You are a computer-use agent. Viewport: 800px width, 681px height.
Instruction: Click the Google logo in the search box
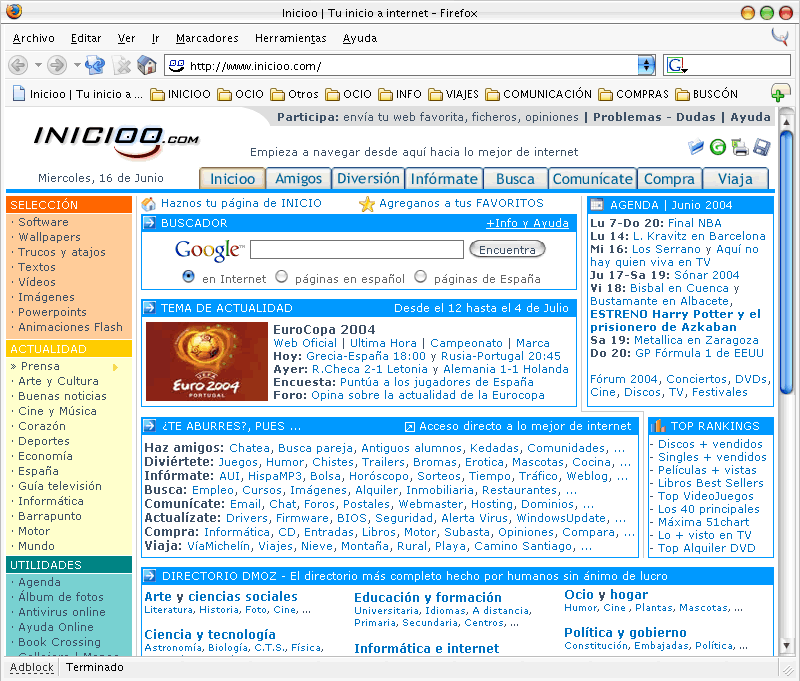[209, 250]
